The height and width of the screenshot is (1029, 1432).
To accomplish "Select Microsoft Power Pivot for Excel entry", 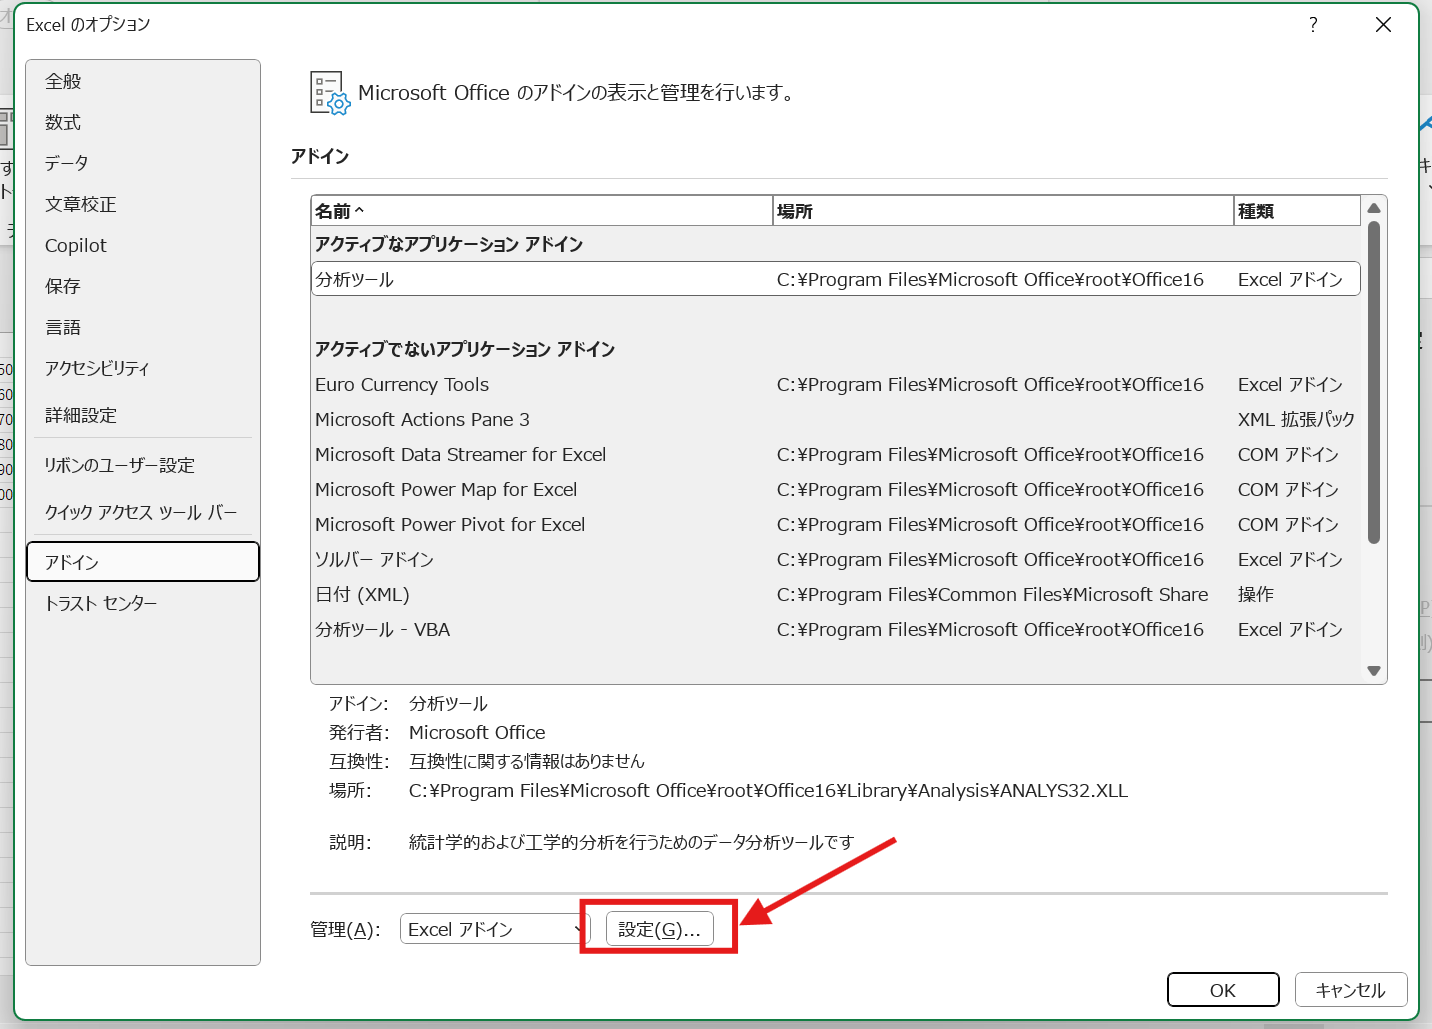I will coord(450,524).
